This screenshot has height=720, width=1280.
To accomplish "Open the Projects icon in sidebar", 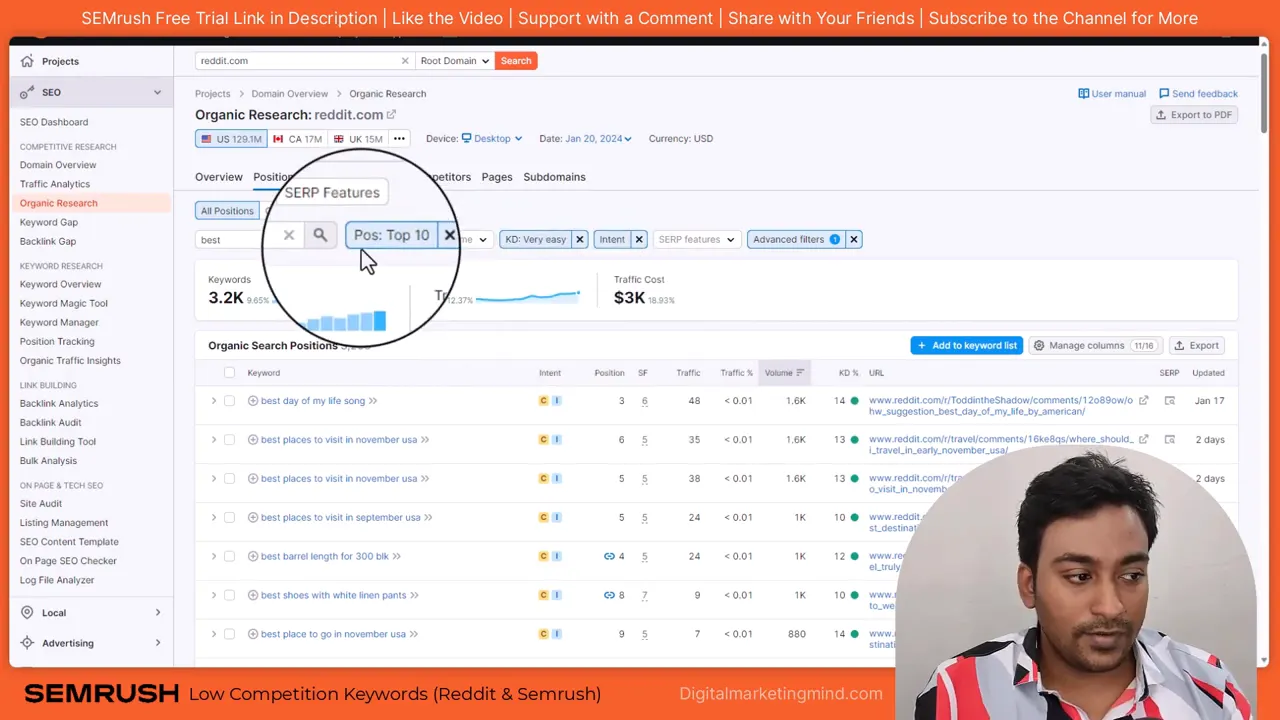I will tap(27, 61).
